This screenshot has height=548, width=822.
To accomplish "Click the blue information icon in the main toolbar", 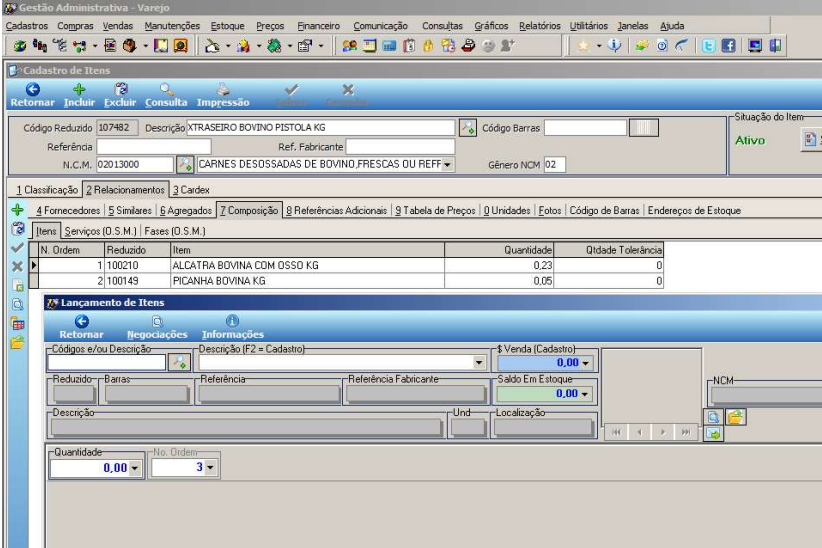I will tap(614, 46).
